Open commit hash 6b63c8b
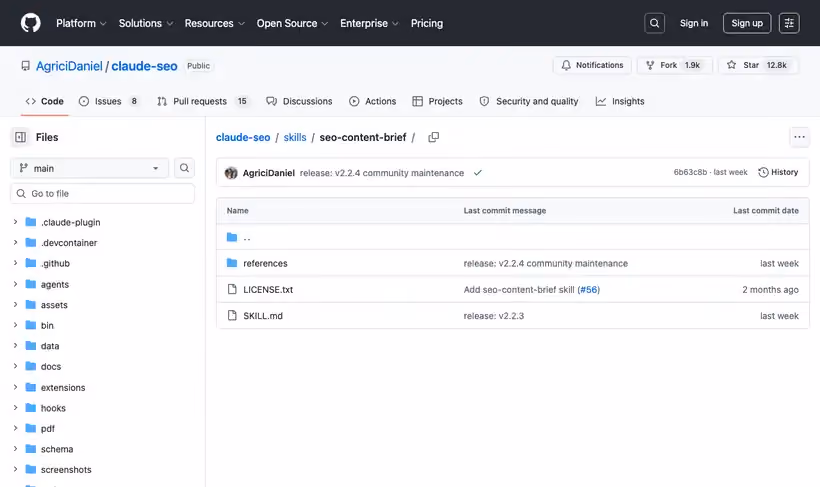The width and height of the screenshot is (820, 487). pos(690,172)
